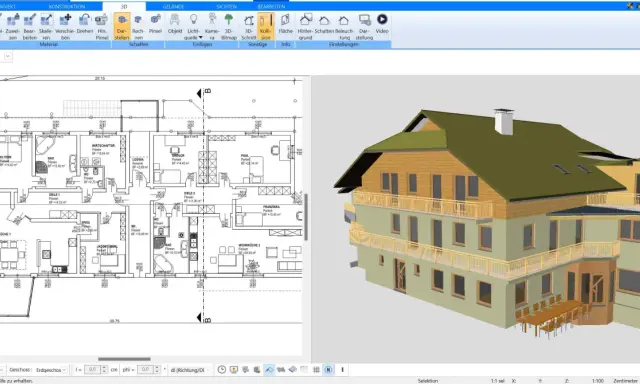Insert a 3D-Bitmap tree icon
Screen dimensions: 640x384
click(x=229, y=27)
